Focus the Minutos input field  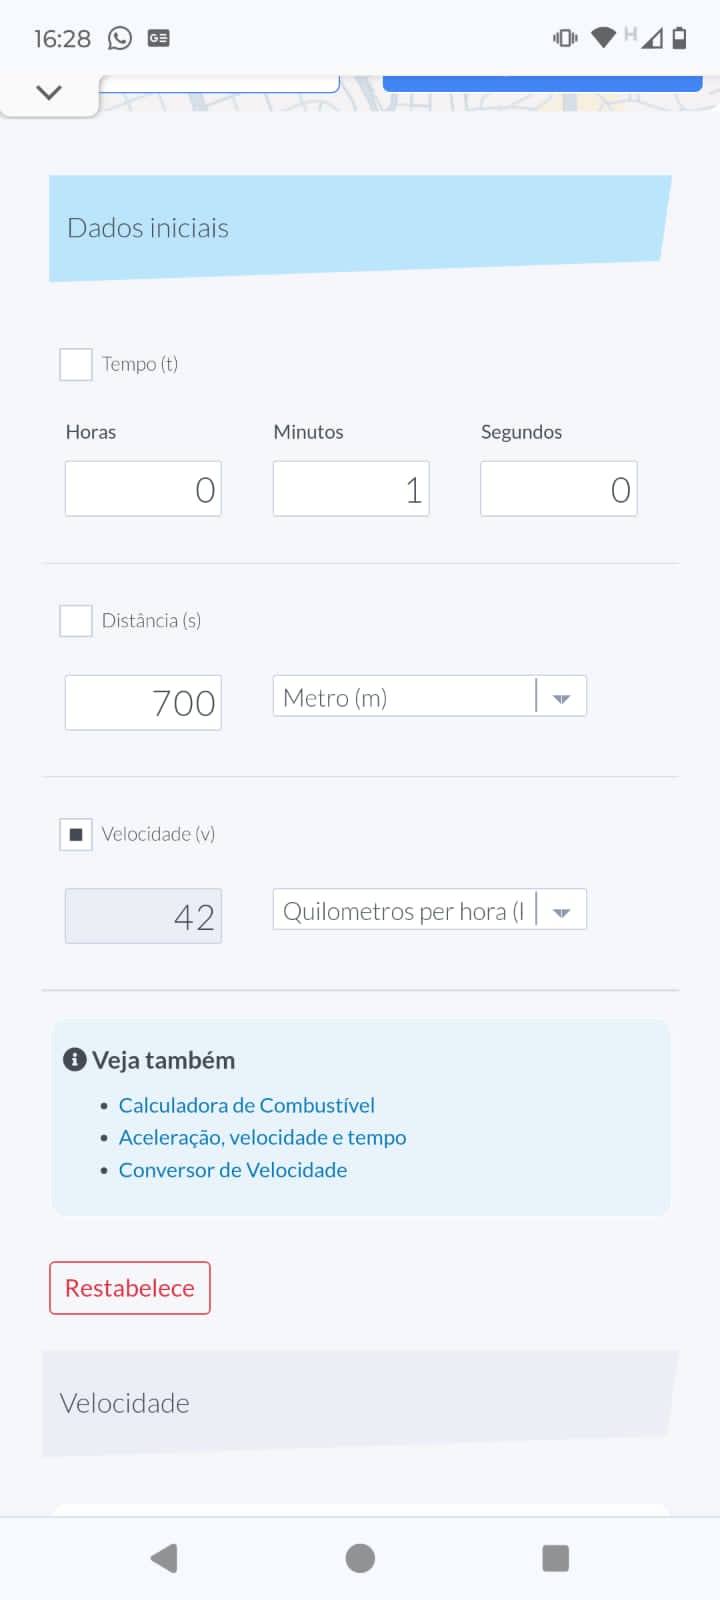pos(351,489)
